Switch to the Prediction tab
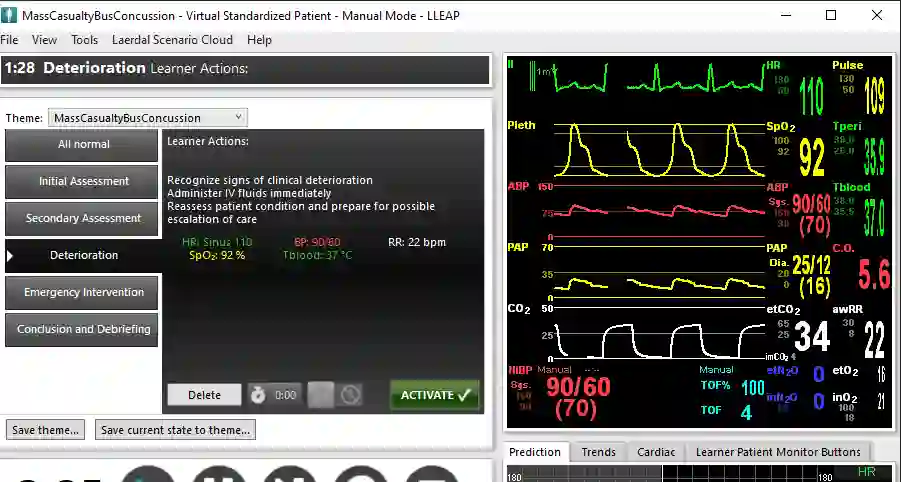The image size is (901, 482). coord(534,452)
